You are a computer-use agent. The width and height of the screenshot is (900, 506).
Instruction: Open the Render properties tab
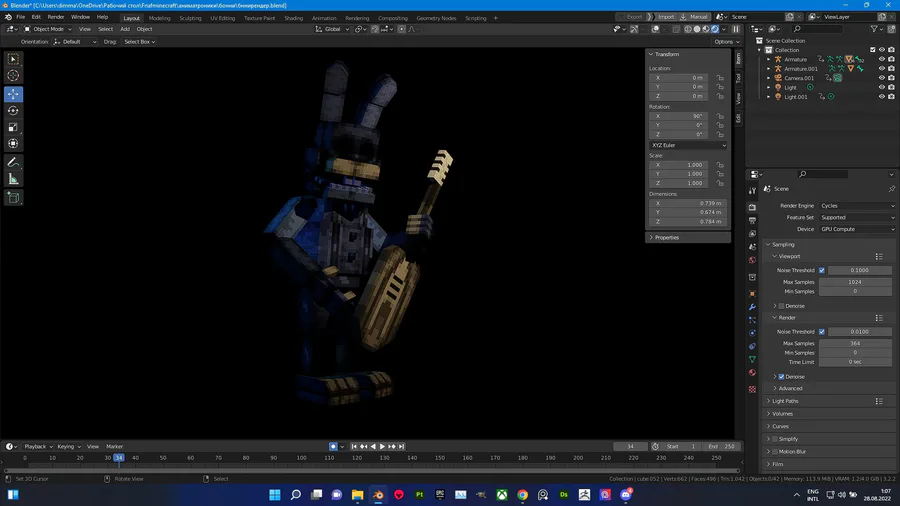[752, 207]
